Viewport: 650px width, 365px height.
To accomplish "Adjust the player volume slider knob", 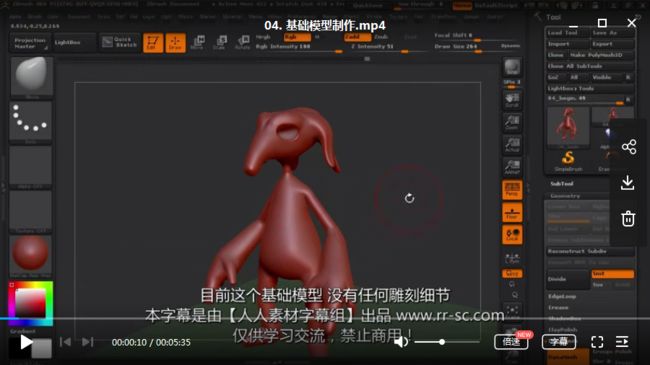I will [x=442, y=342].
